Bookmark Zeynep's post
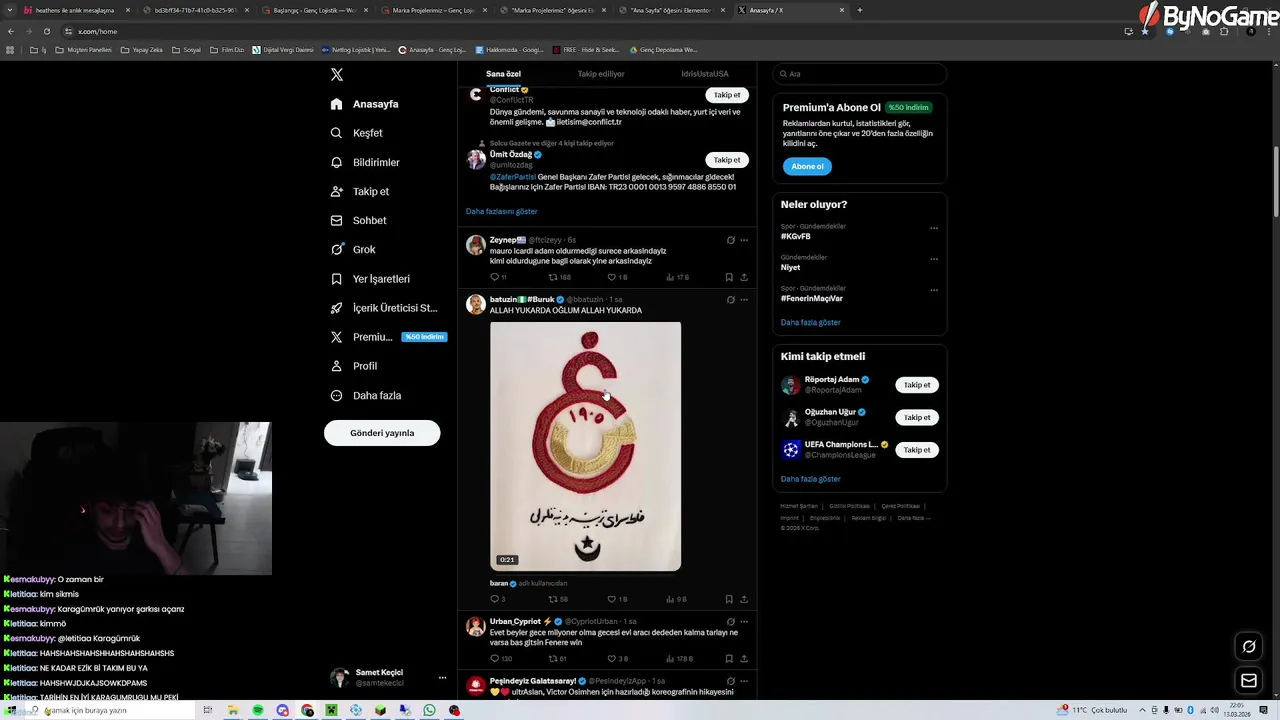Image resolution: width=1280 pixels, height=720 pixels. 729,277
